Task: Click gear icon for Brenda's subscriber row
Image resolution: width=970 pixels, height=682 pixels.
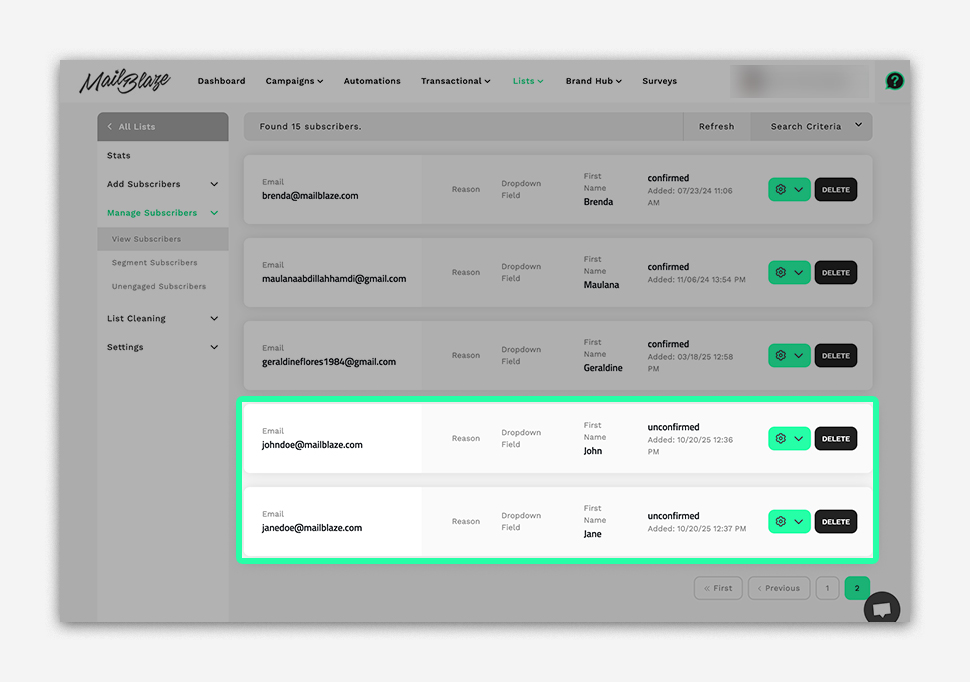Action: [x=781, y=190]
